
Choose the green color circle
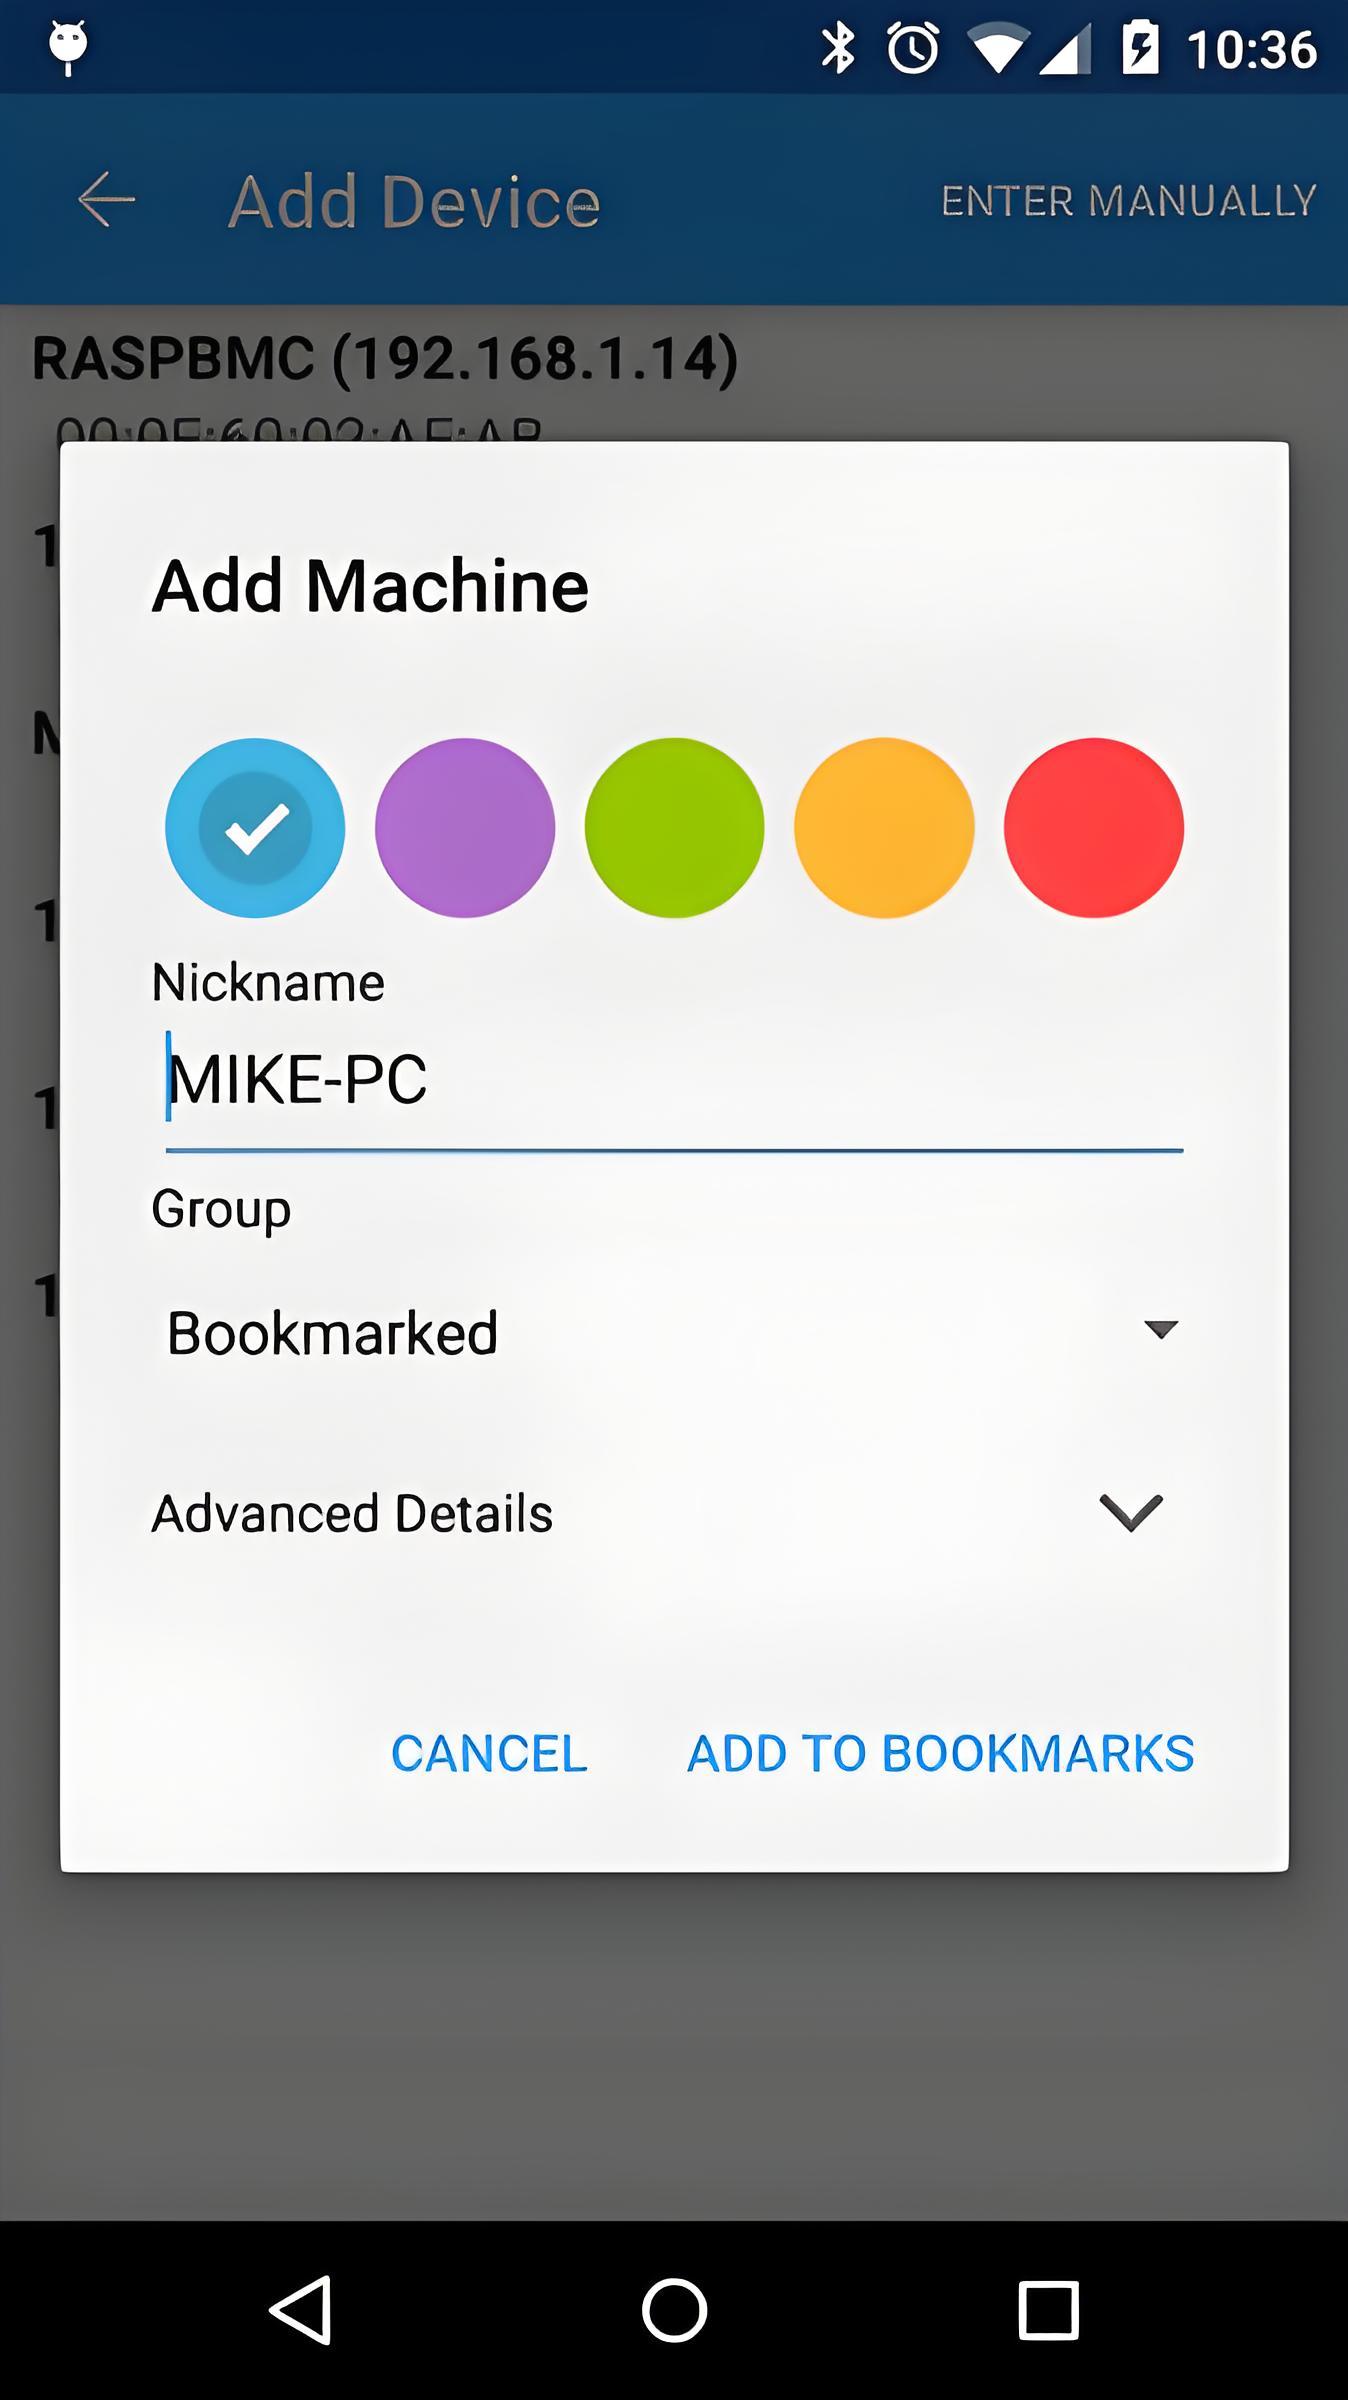pyautogui.click(x=674, y=828)
